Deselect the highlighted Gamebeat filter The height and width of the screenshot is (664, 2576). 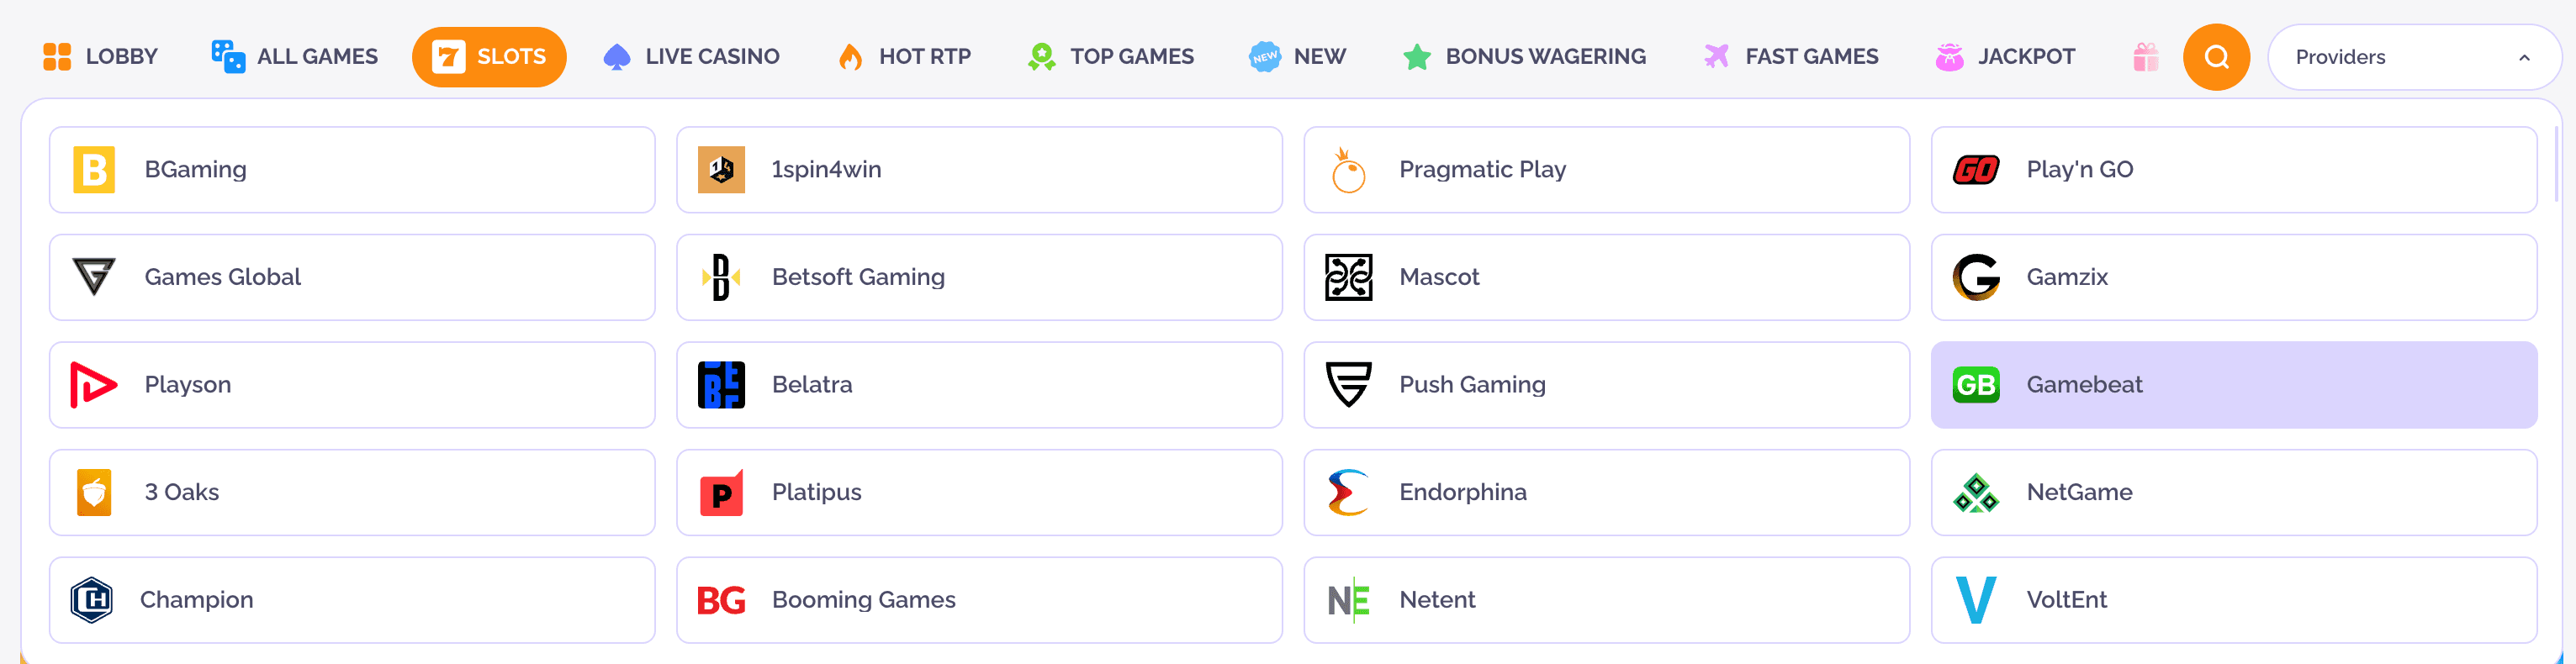pyautogui.click(x=2232, y=384)
